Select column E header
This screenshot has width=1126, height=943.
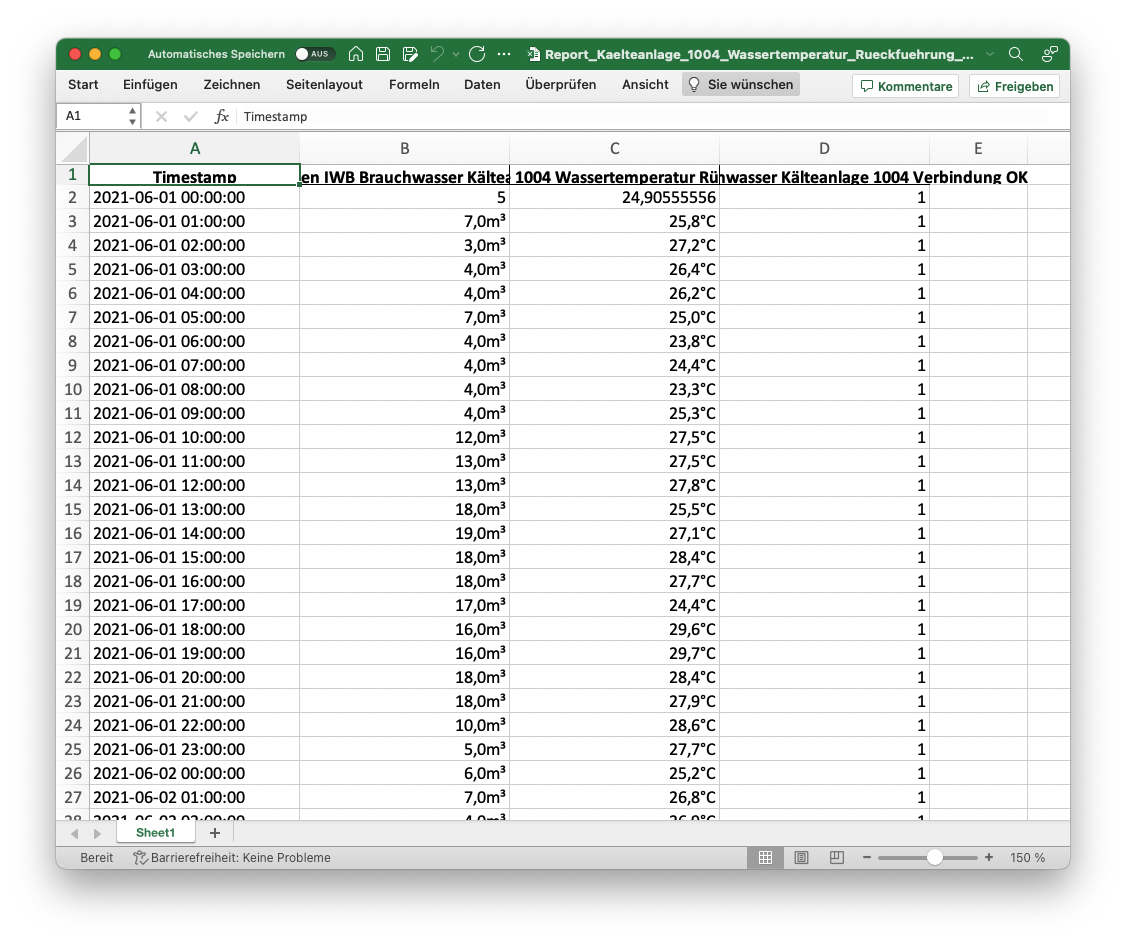(978, 149)
